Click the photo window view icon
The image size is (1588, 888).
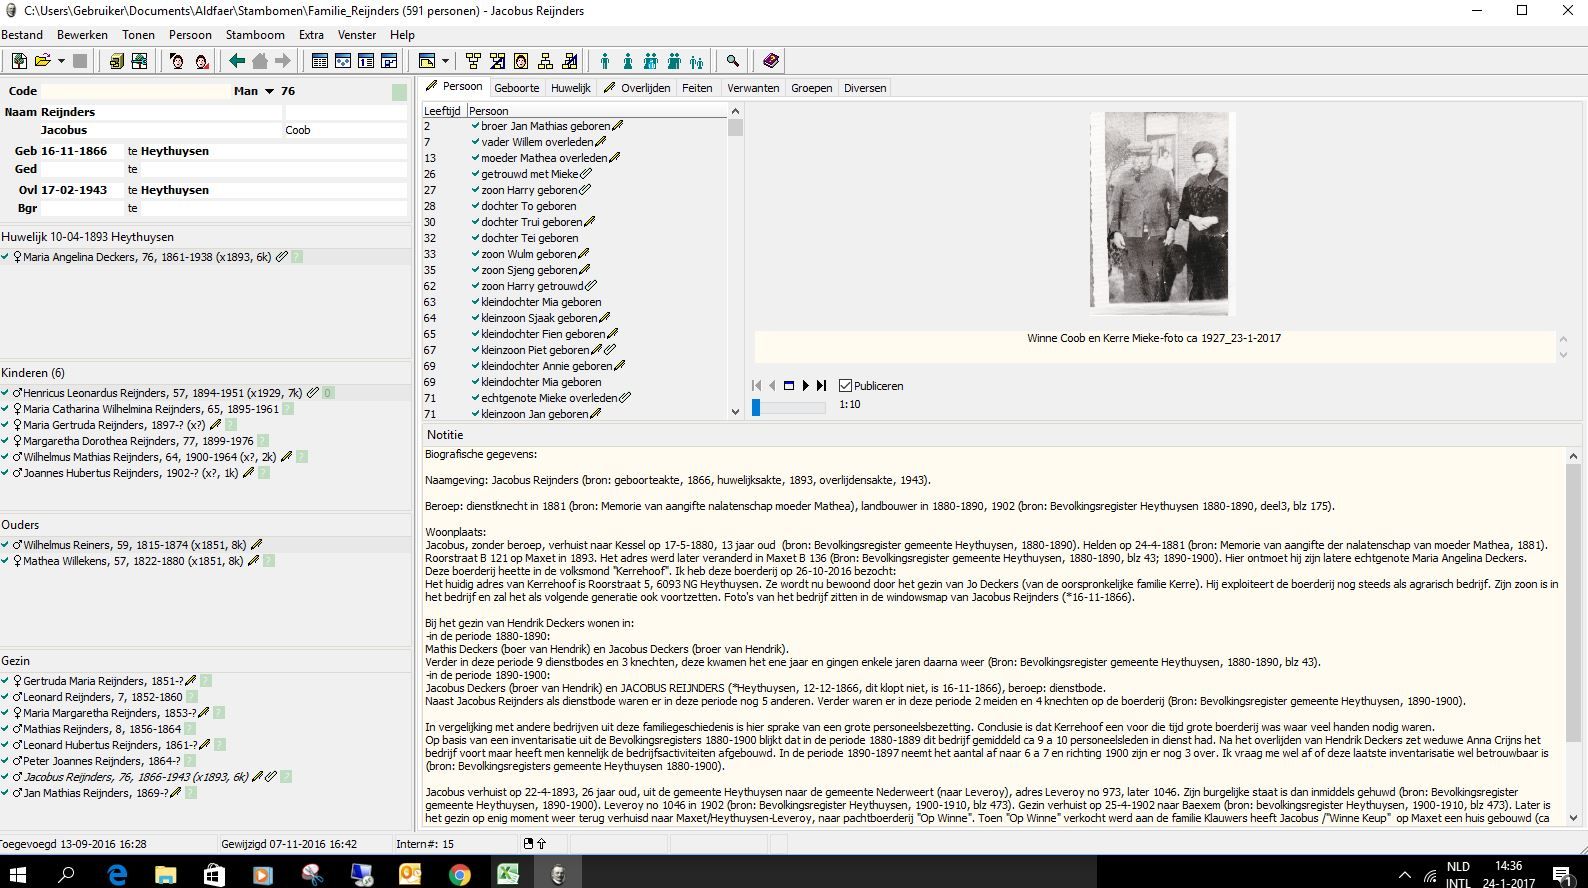[x=788, y=386]
